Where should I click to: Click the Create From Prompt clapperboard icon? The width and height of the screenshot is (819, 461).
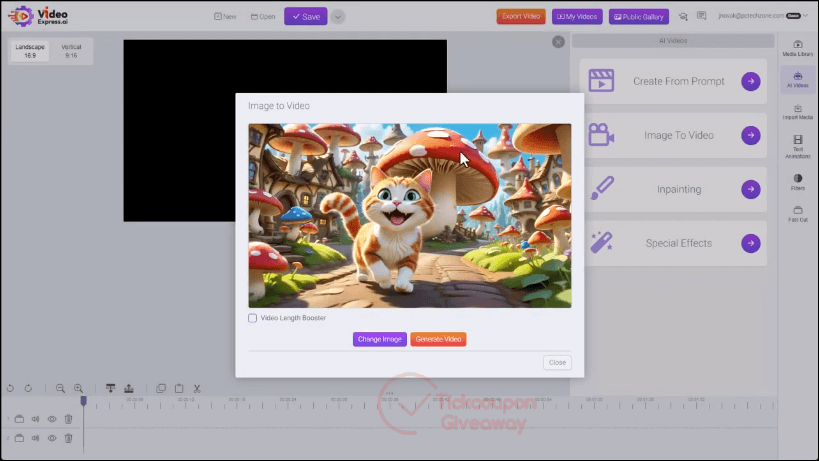[x=601, y=80]
